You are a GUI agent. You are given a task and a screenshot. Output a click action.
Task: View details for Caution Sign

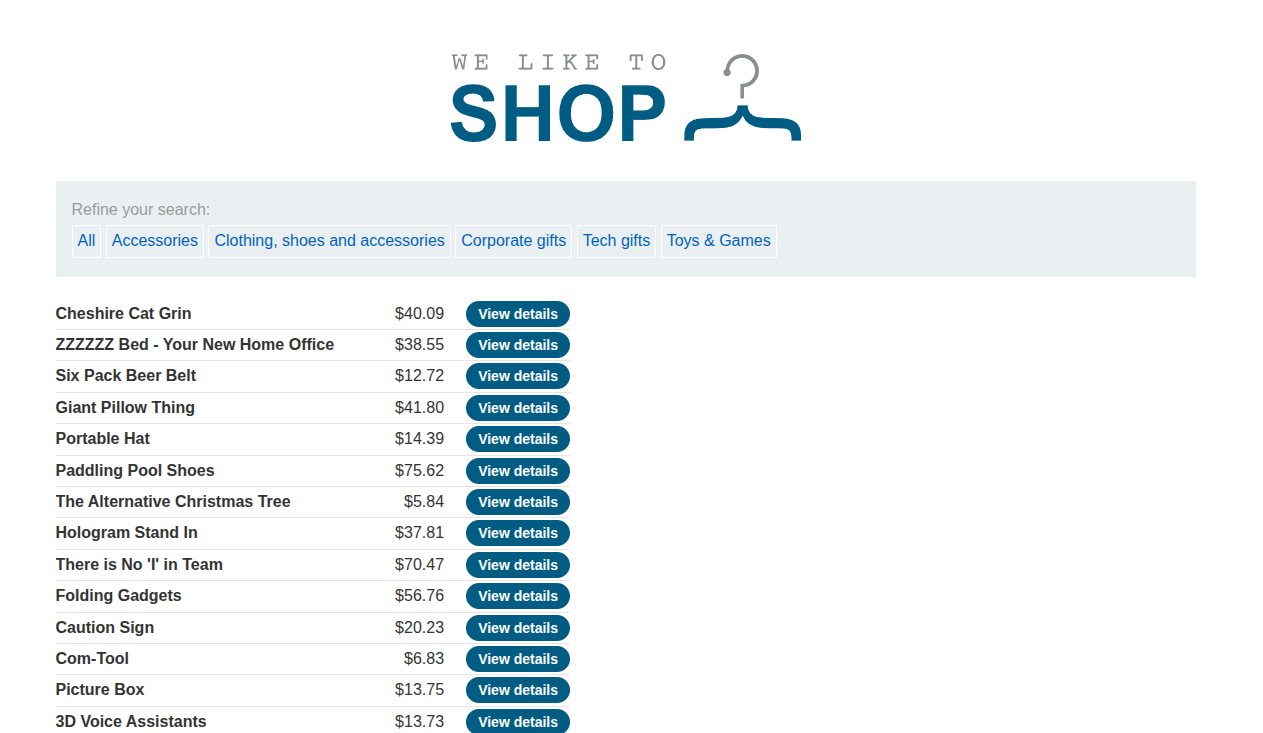tap(518, 628)
